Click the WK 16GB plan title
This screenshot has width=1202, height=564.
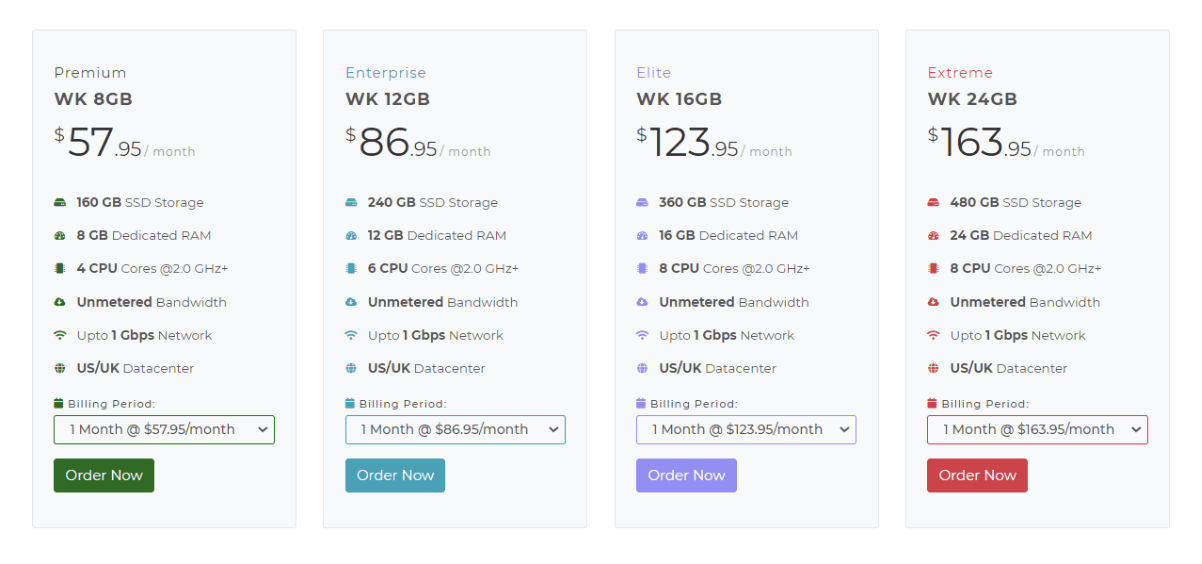pos(679,99)
